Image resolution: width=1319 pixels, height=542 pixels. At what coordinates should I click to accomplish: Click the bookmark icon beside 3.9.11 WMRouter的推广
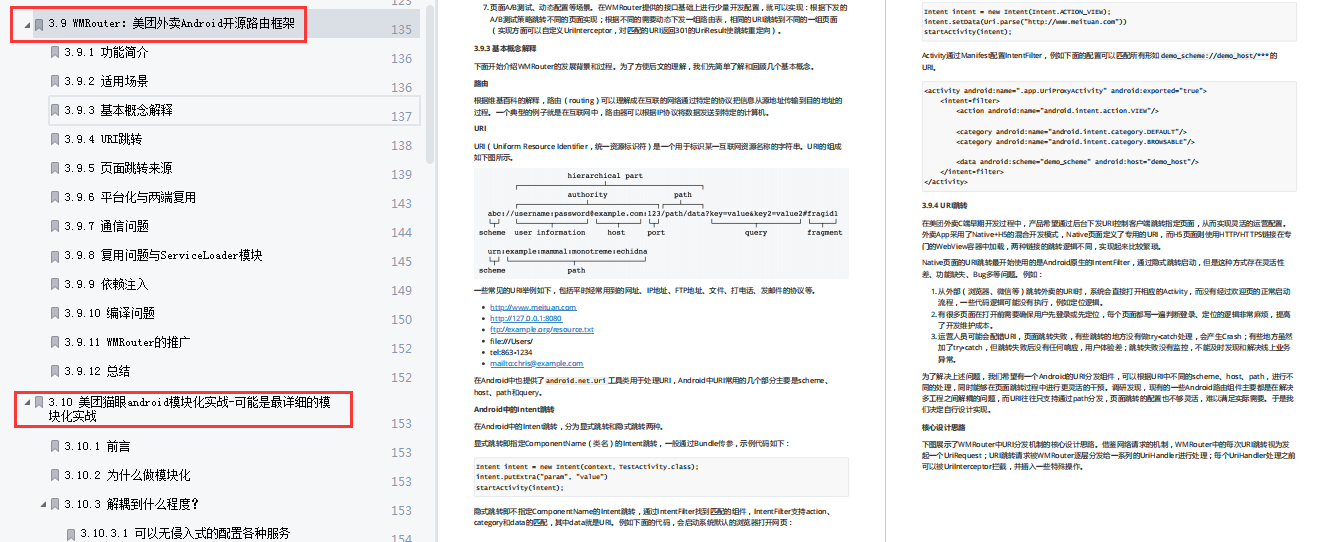tap(56, 342)
